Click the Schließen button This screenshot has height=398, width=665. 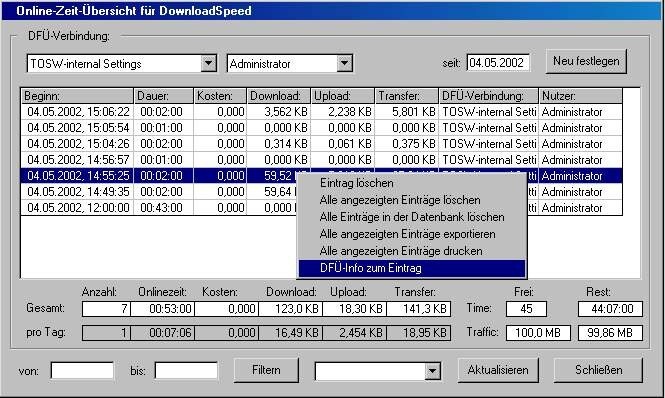click(x=598, y=370)
